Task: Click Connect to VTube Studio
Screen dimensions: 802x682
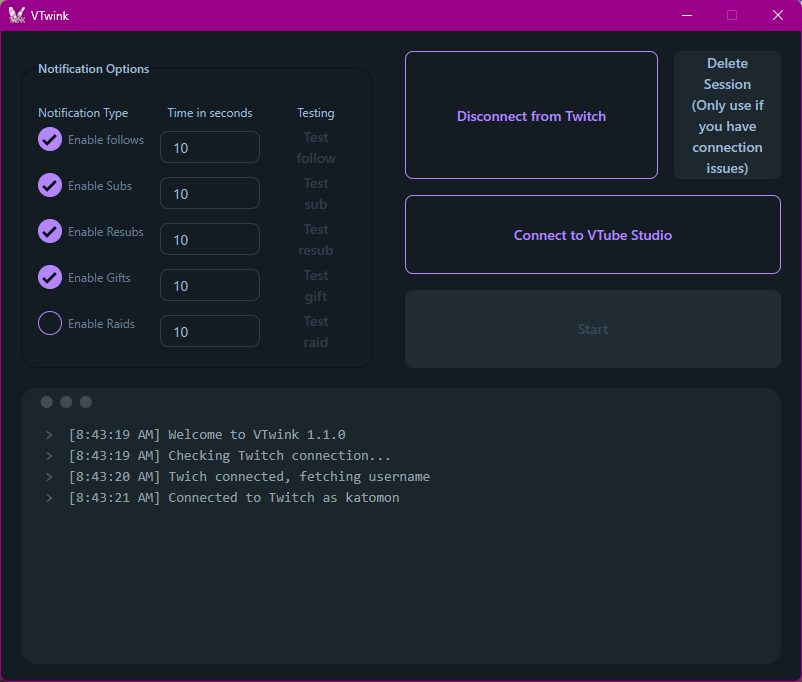Action: [x=593, y=235]
